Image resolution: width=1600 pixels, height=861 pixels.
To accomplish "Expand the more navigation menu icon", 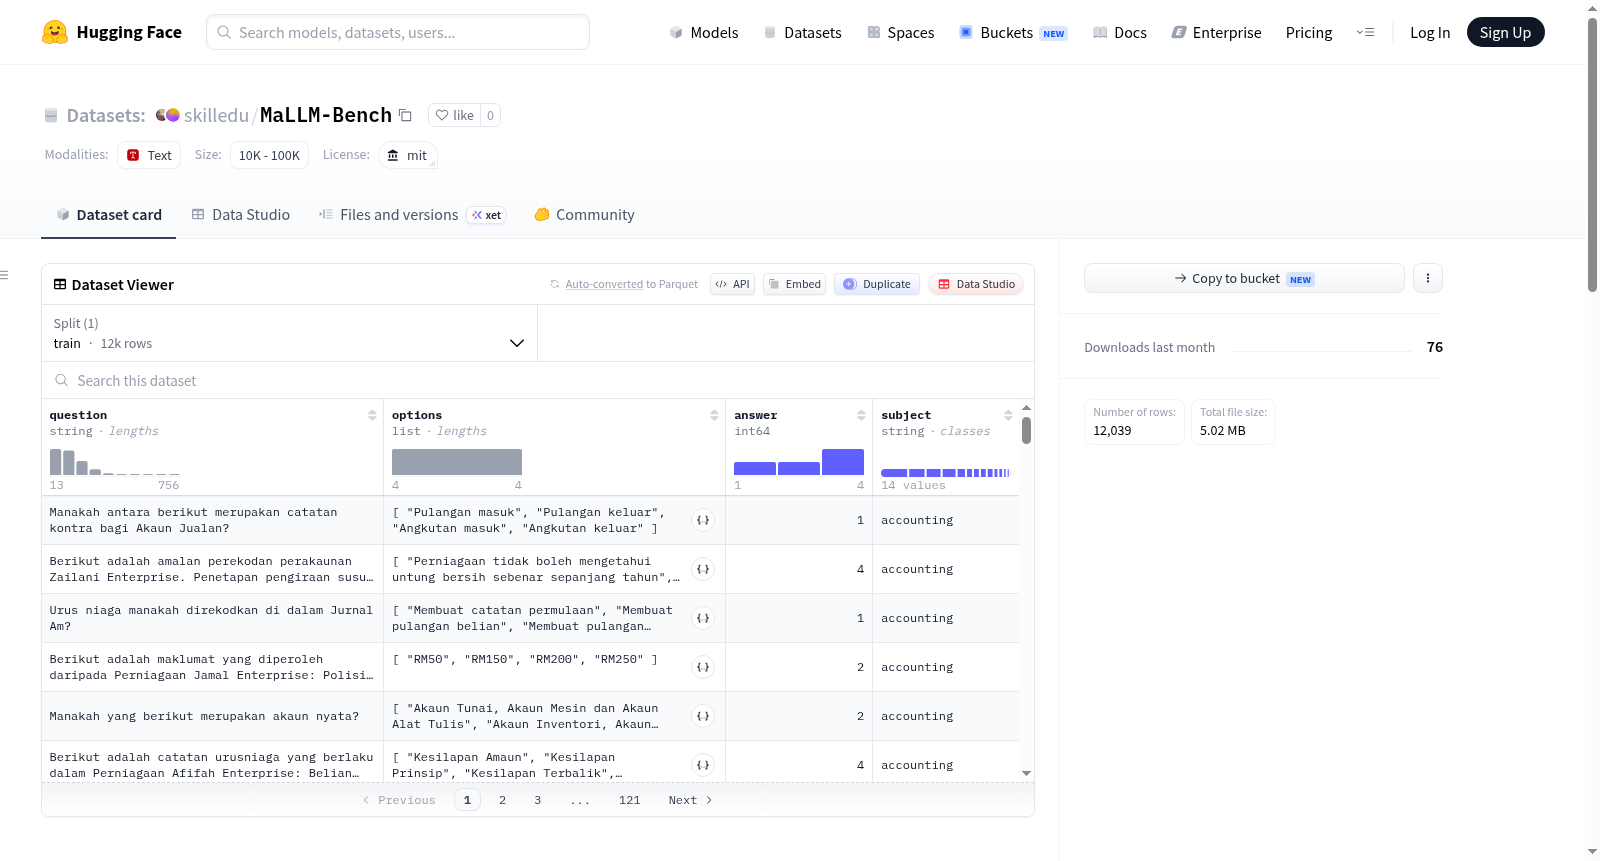I will click(1365, 32).
